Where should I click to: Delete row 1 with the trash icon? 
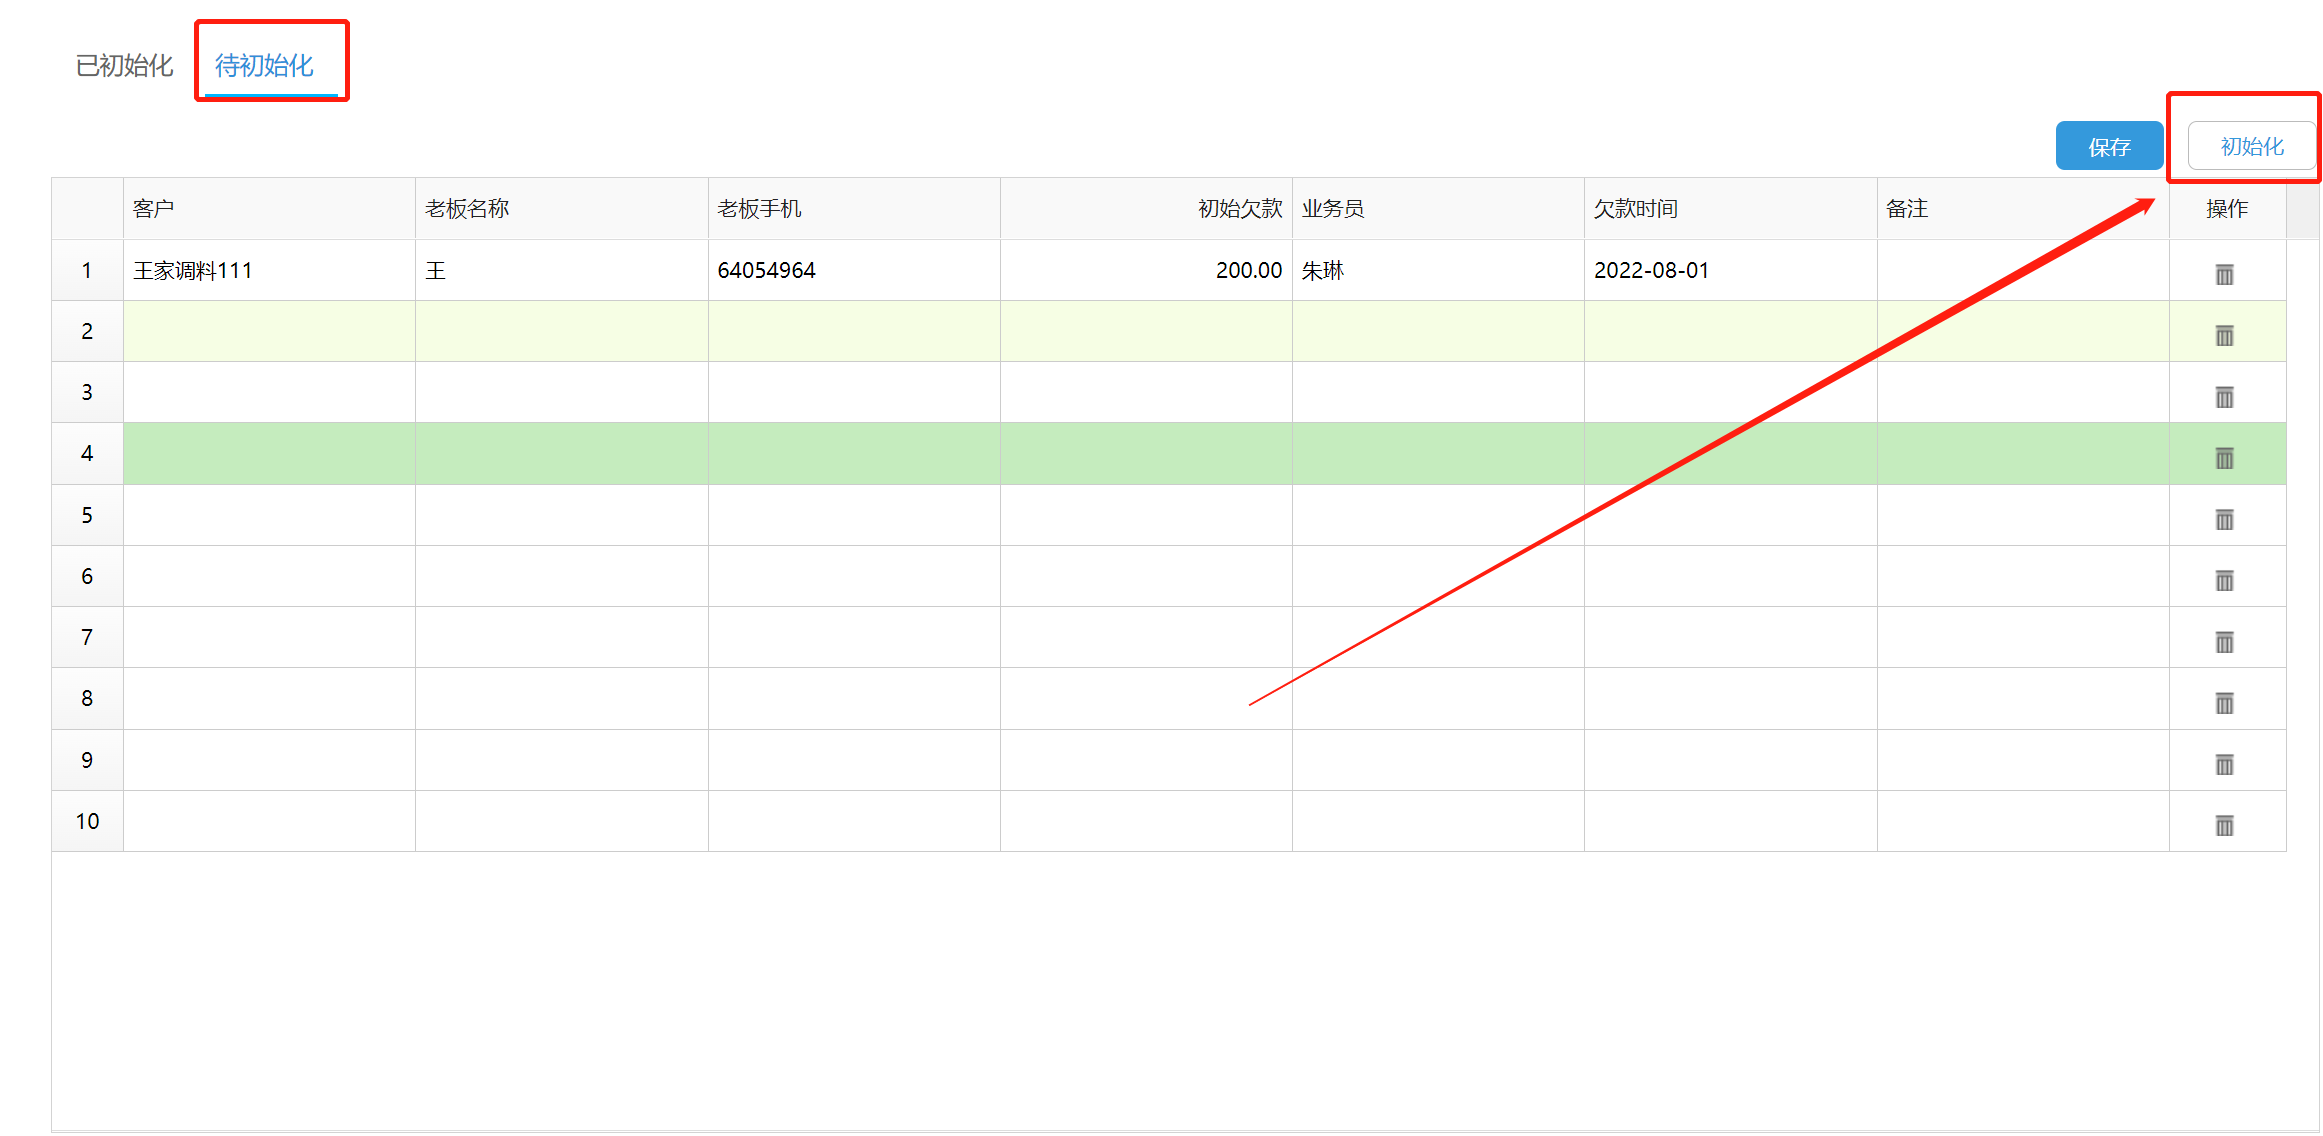click(x=2224, y=274)
